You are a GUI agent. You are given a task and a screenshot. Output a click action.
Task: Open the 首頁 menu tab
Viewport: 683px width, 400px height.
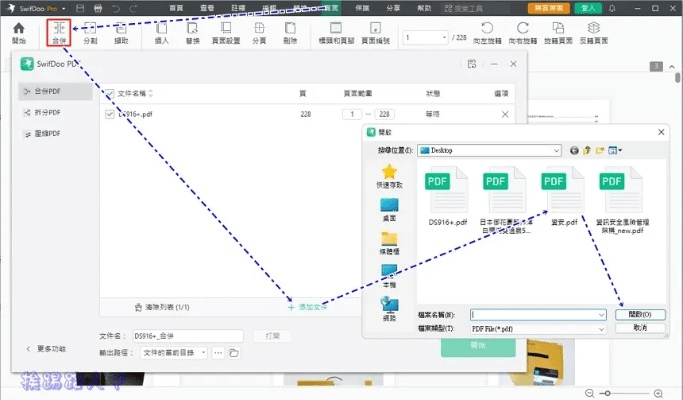coord(176,8)
